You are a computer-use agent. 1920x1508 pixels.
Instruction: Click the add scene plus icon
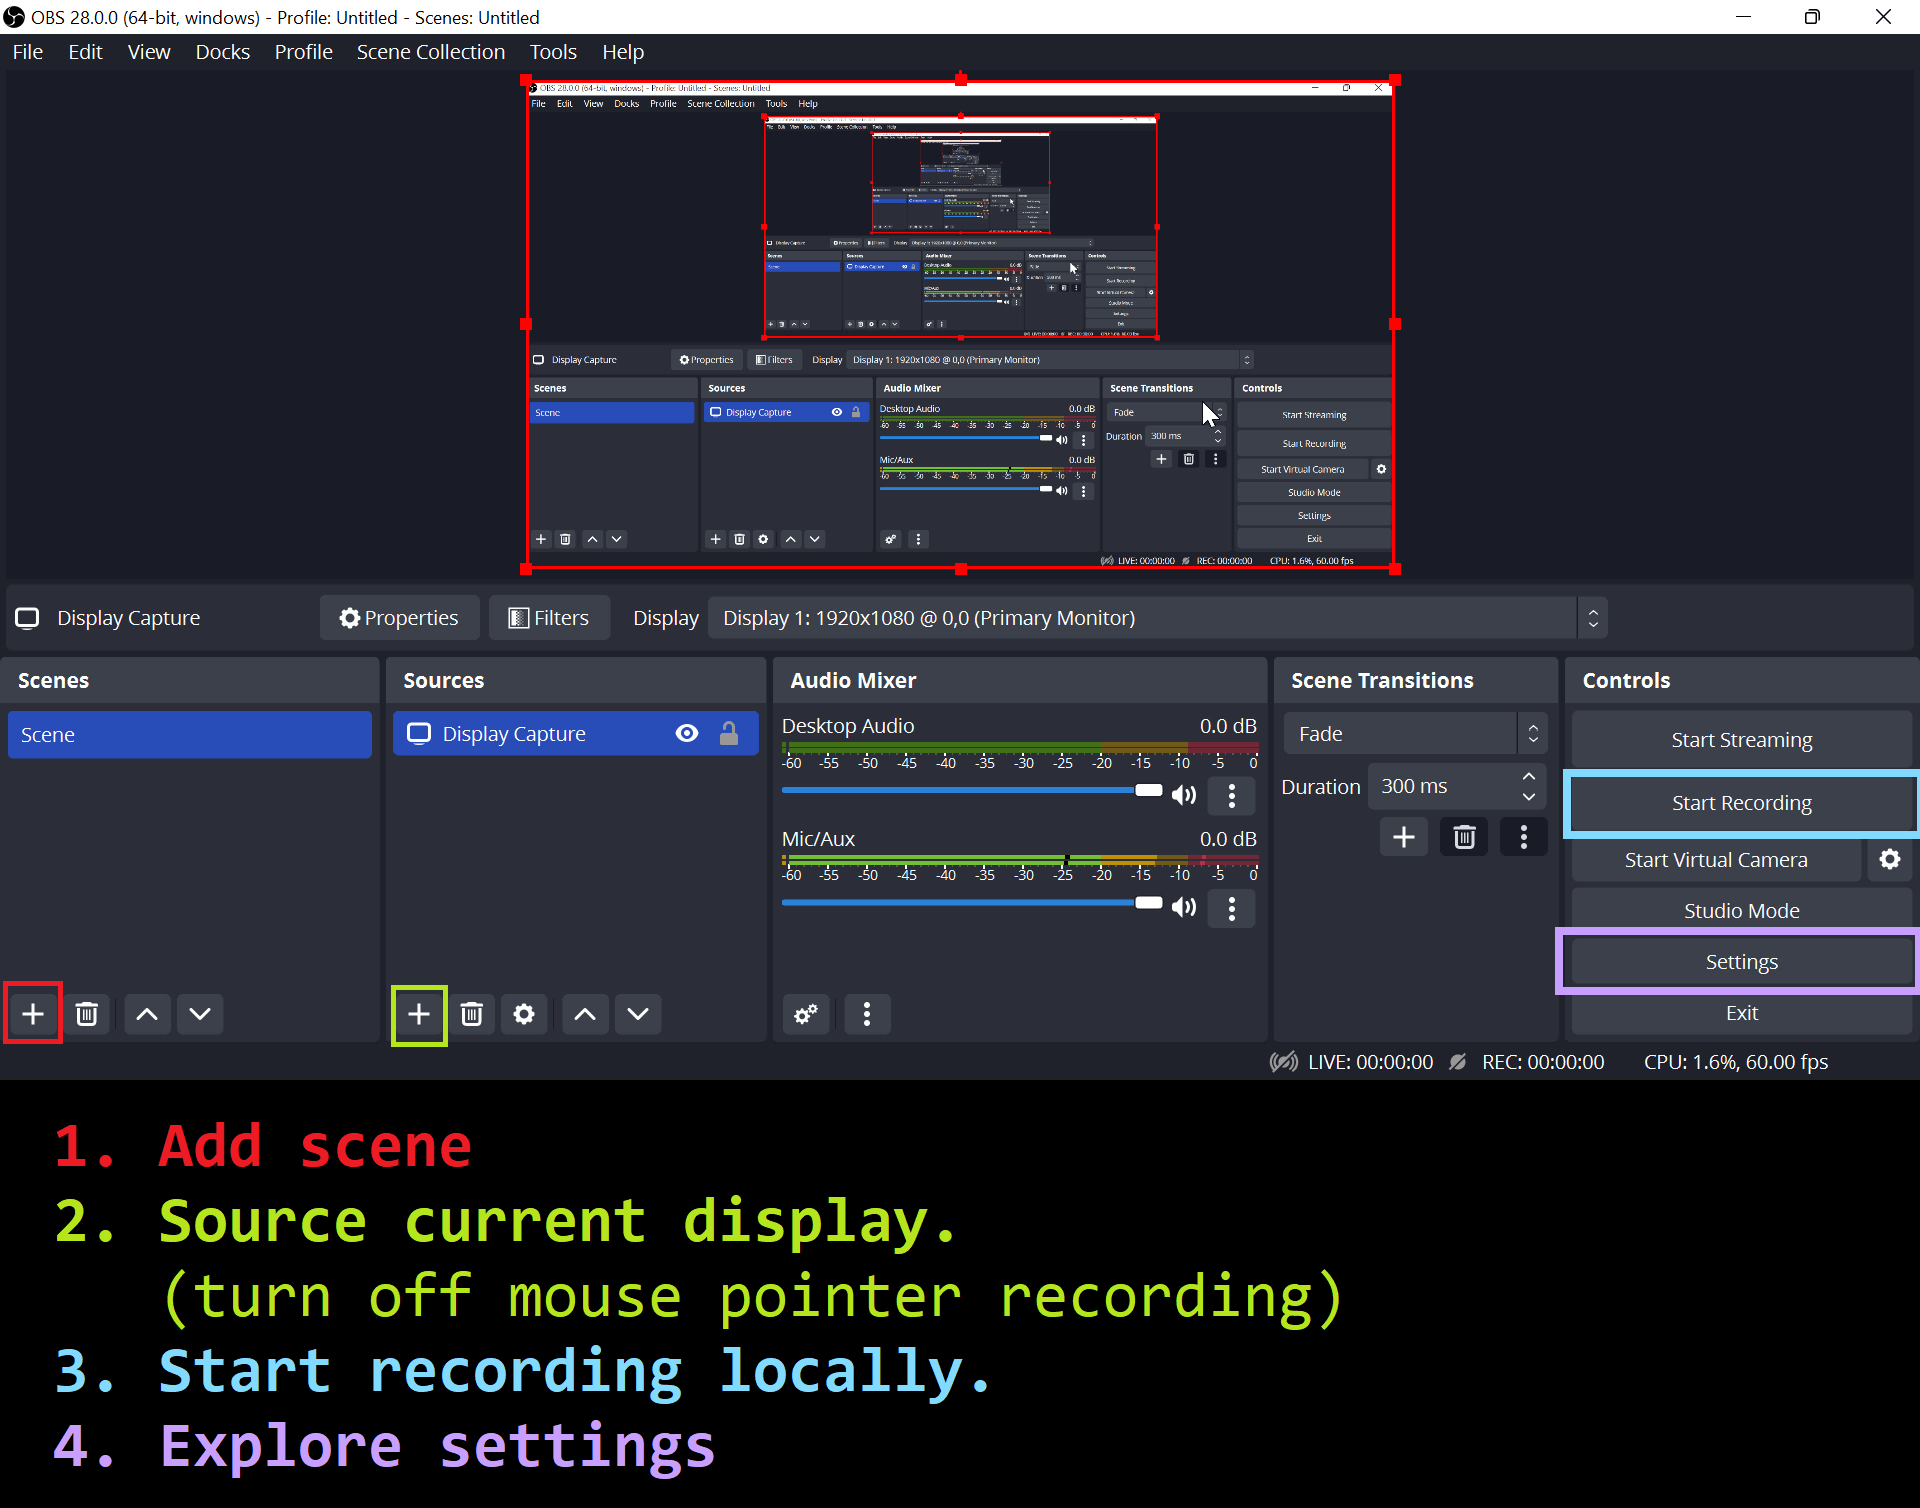pyautogui.click(x=33, y=1014)
